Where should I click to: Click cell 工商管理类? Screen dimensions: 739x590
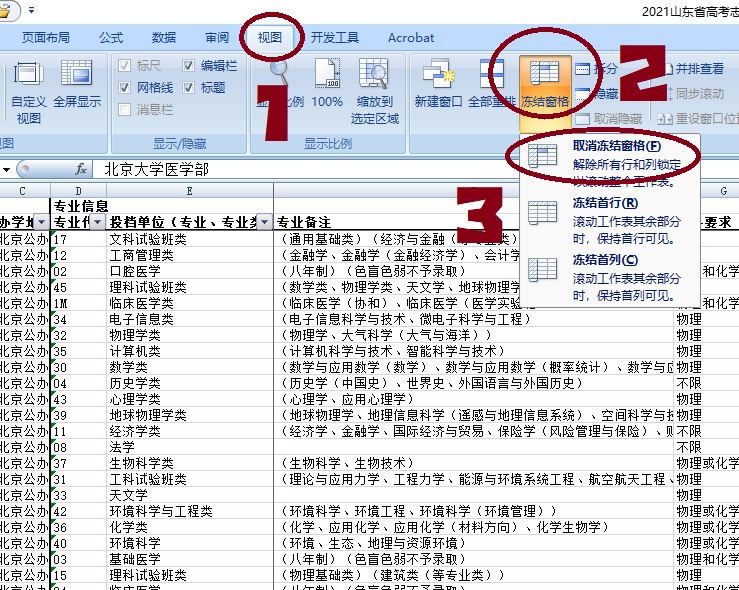click(x=190, y=255)
